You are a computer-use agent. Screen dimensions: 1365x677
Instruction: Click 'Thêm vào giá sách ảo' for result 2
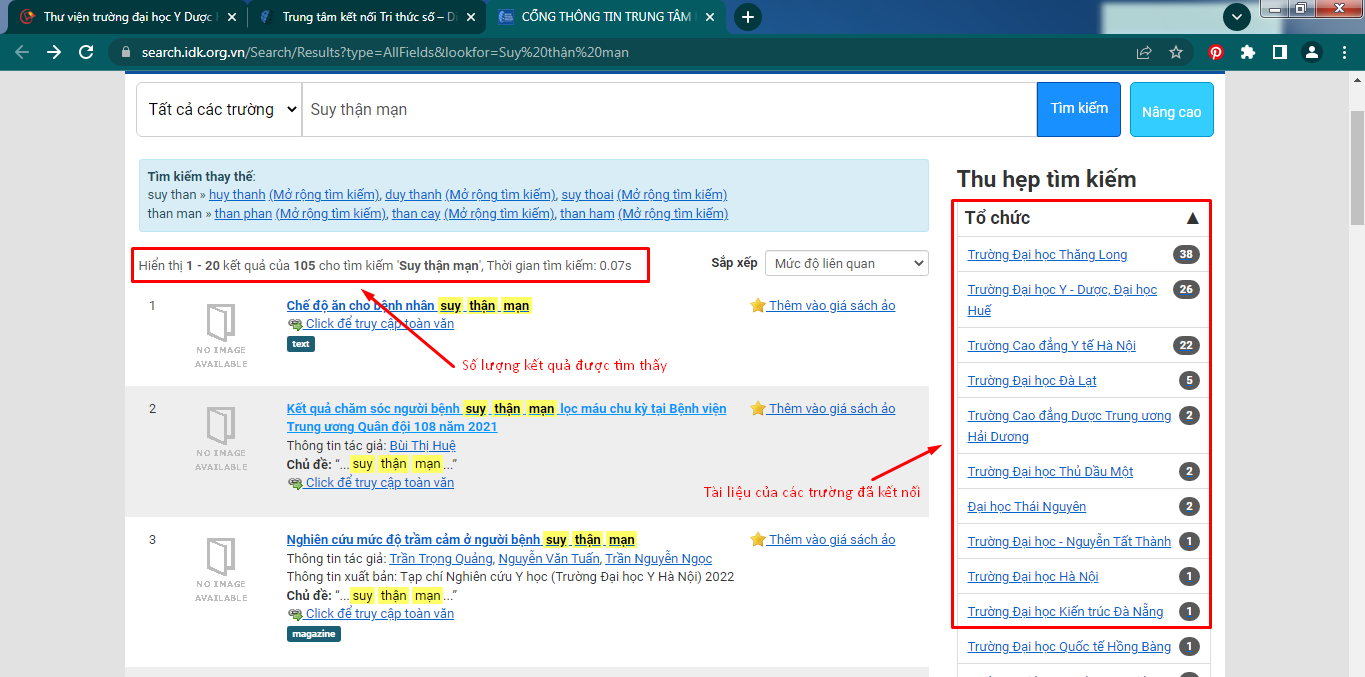[x=832, y=409]
